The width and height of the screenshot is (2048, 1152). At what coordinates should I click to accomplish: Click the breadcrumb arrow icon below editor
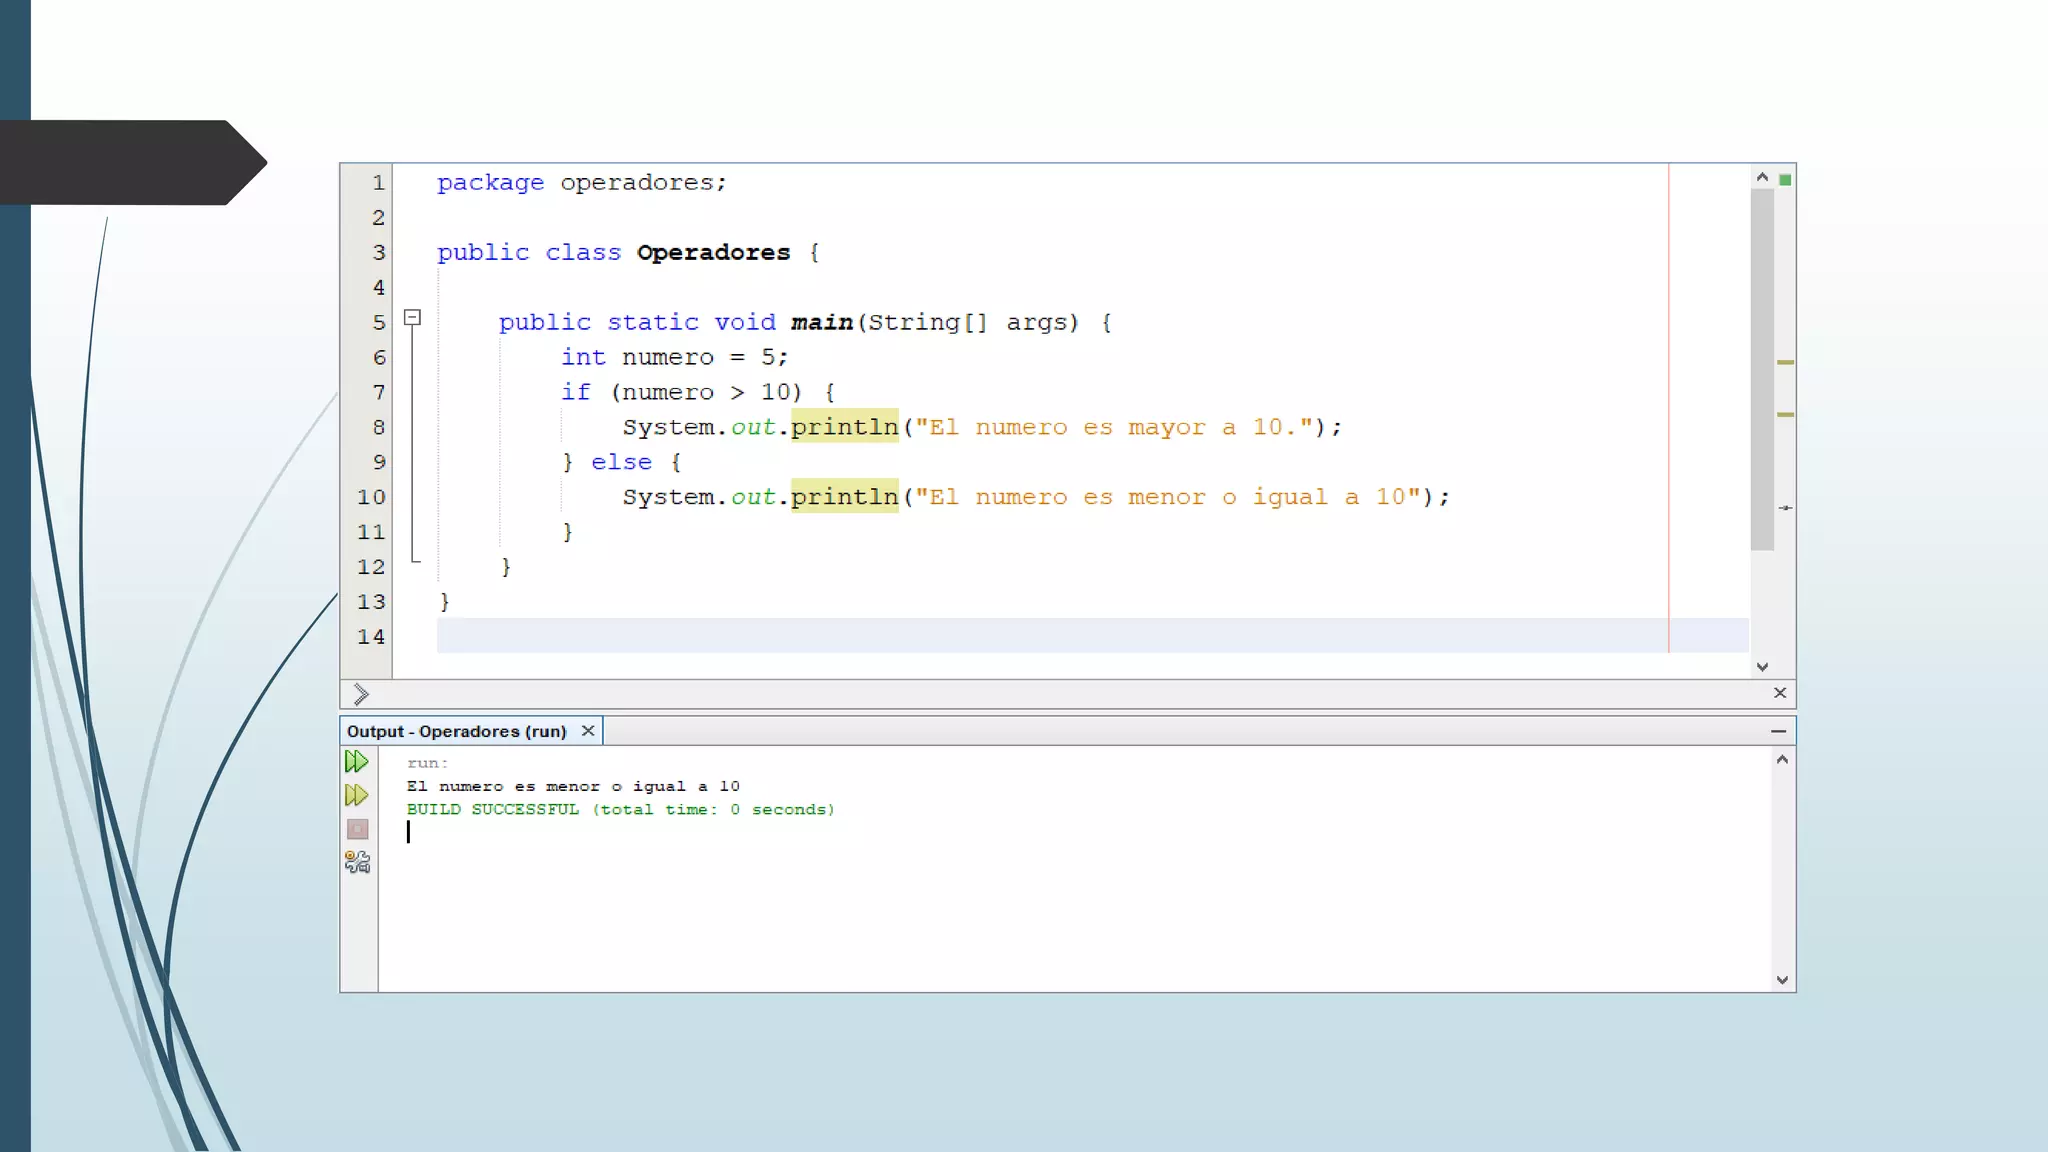361,694
